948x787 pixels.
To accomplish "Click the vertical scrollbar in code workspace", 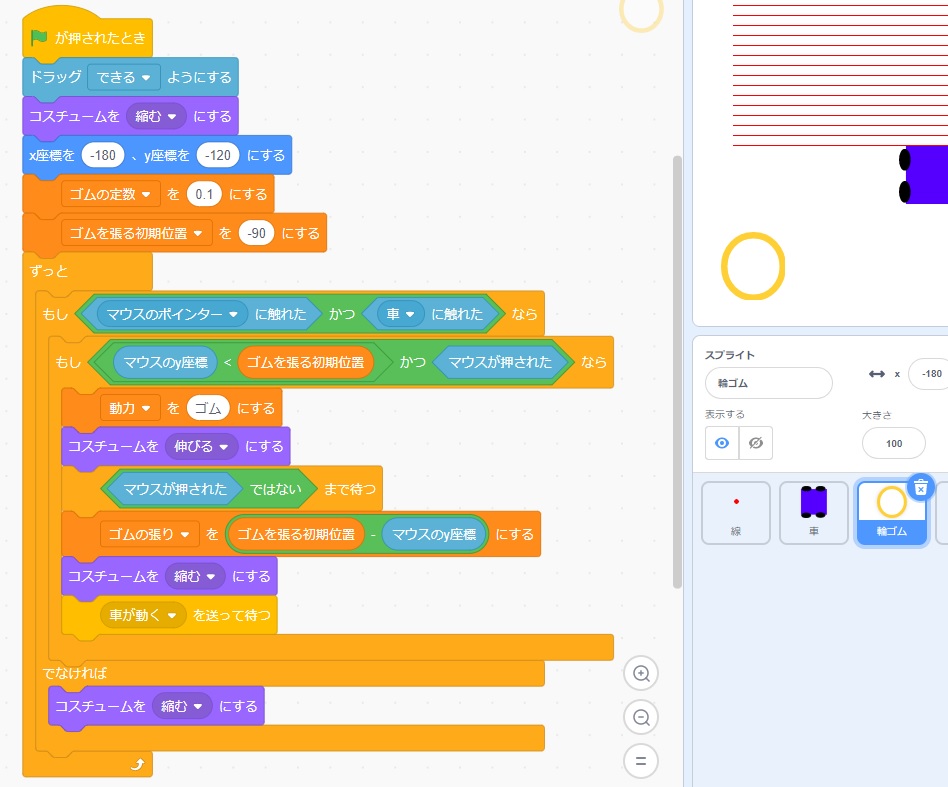I will (x=678, y=370).
